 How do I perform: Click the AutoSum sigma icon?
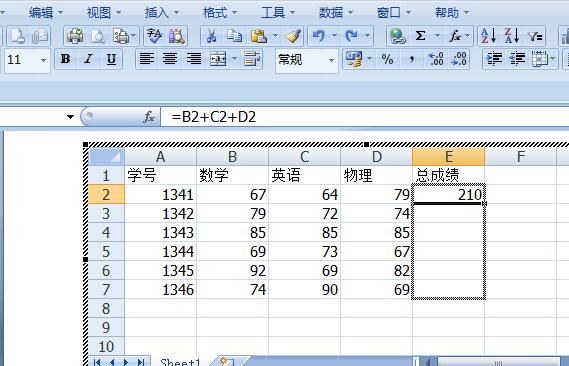pos(420,36)
